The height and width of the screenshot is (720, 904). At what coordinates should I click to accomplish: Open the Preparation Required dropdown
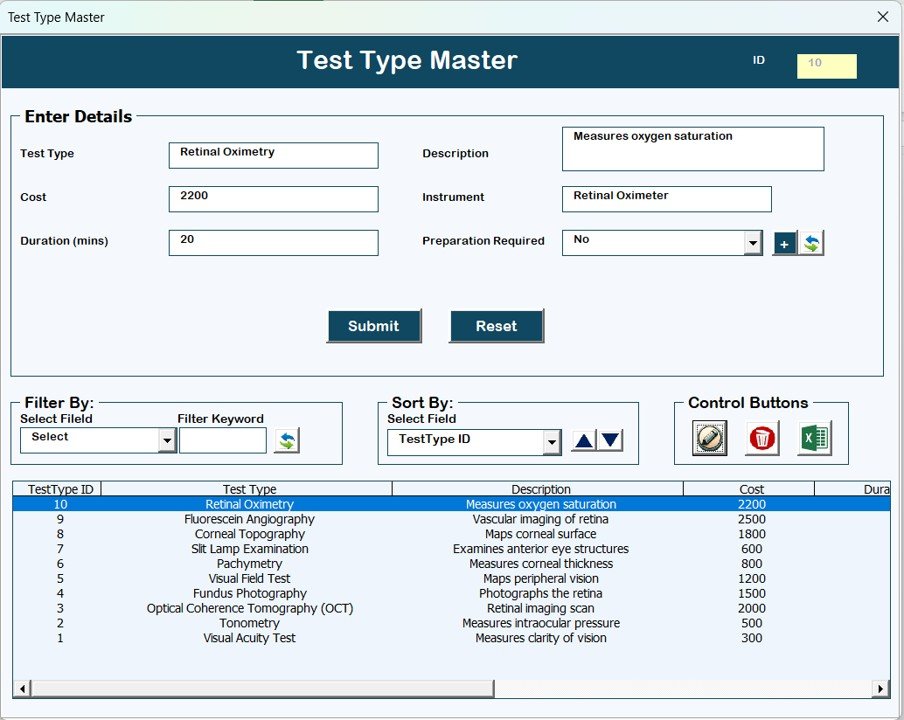pyautogui.click(x=752, y=243)
